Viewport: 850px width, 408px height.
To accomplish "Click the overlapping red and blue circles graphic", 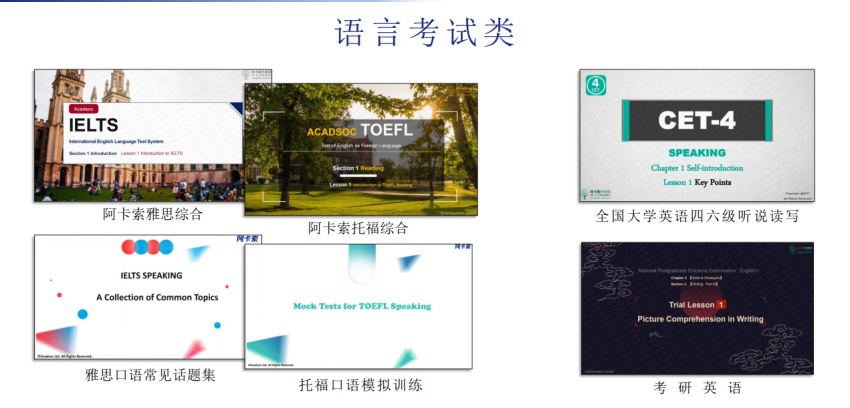I will click(147, 247).
